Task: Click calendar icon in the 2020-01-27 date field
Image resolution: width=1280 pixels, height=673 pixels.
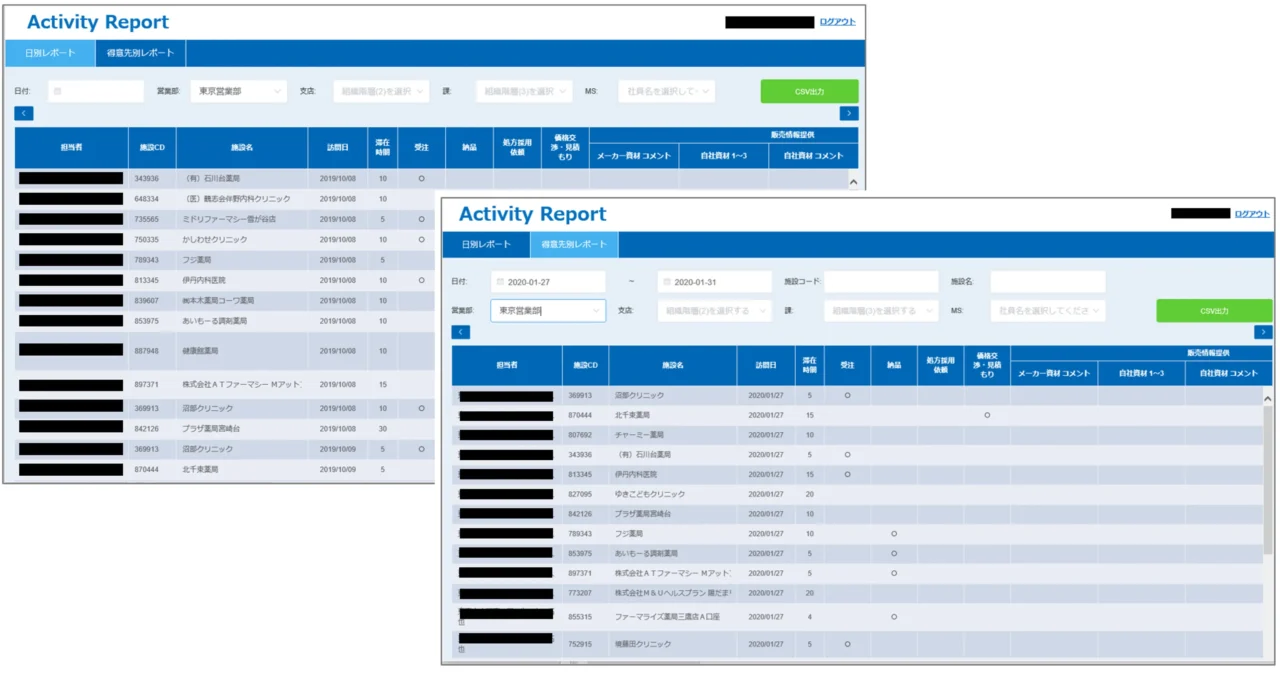Action: point(500,282)
